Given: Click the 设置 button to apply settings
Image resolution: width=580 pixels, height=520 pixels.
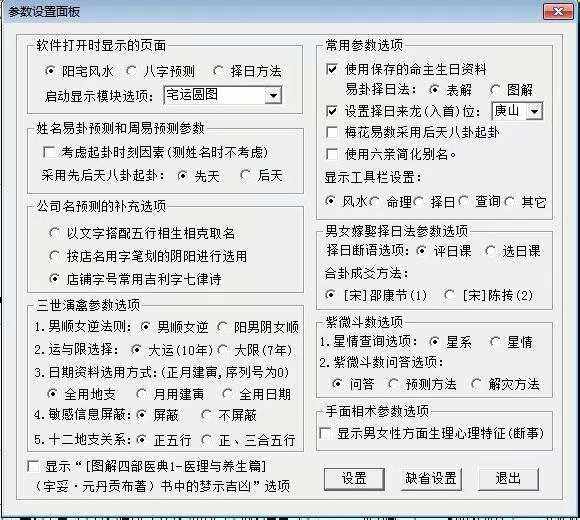Looking at the screenshot, I should (354, 479).
